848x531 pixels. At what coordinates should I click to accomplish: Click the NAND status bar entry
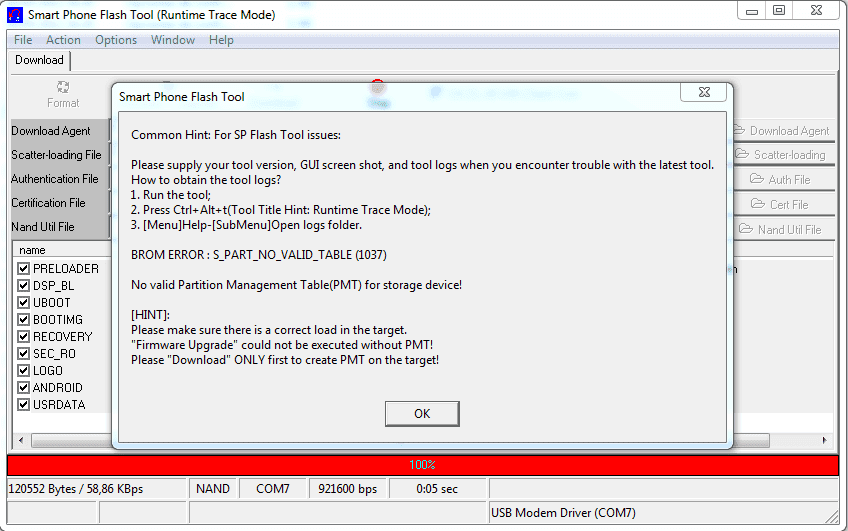pyautogui.click(x=213, y=489)
